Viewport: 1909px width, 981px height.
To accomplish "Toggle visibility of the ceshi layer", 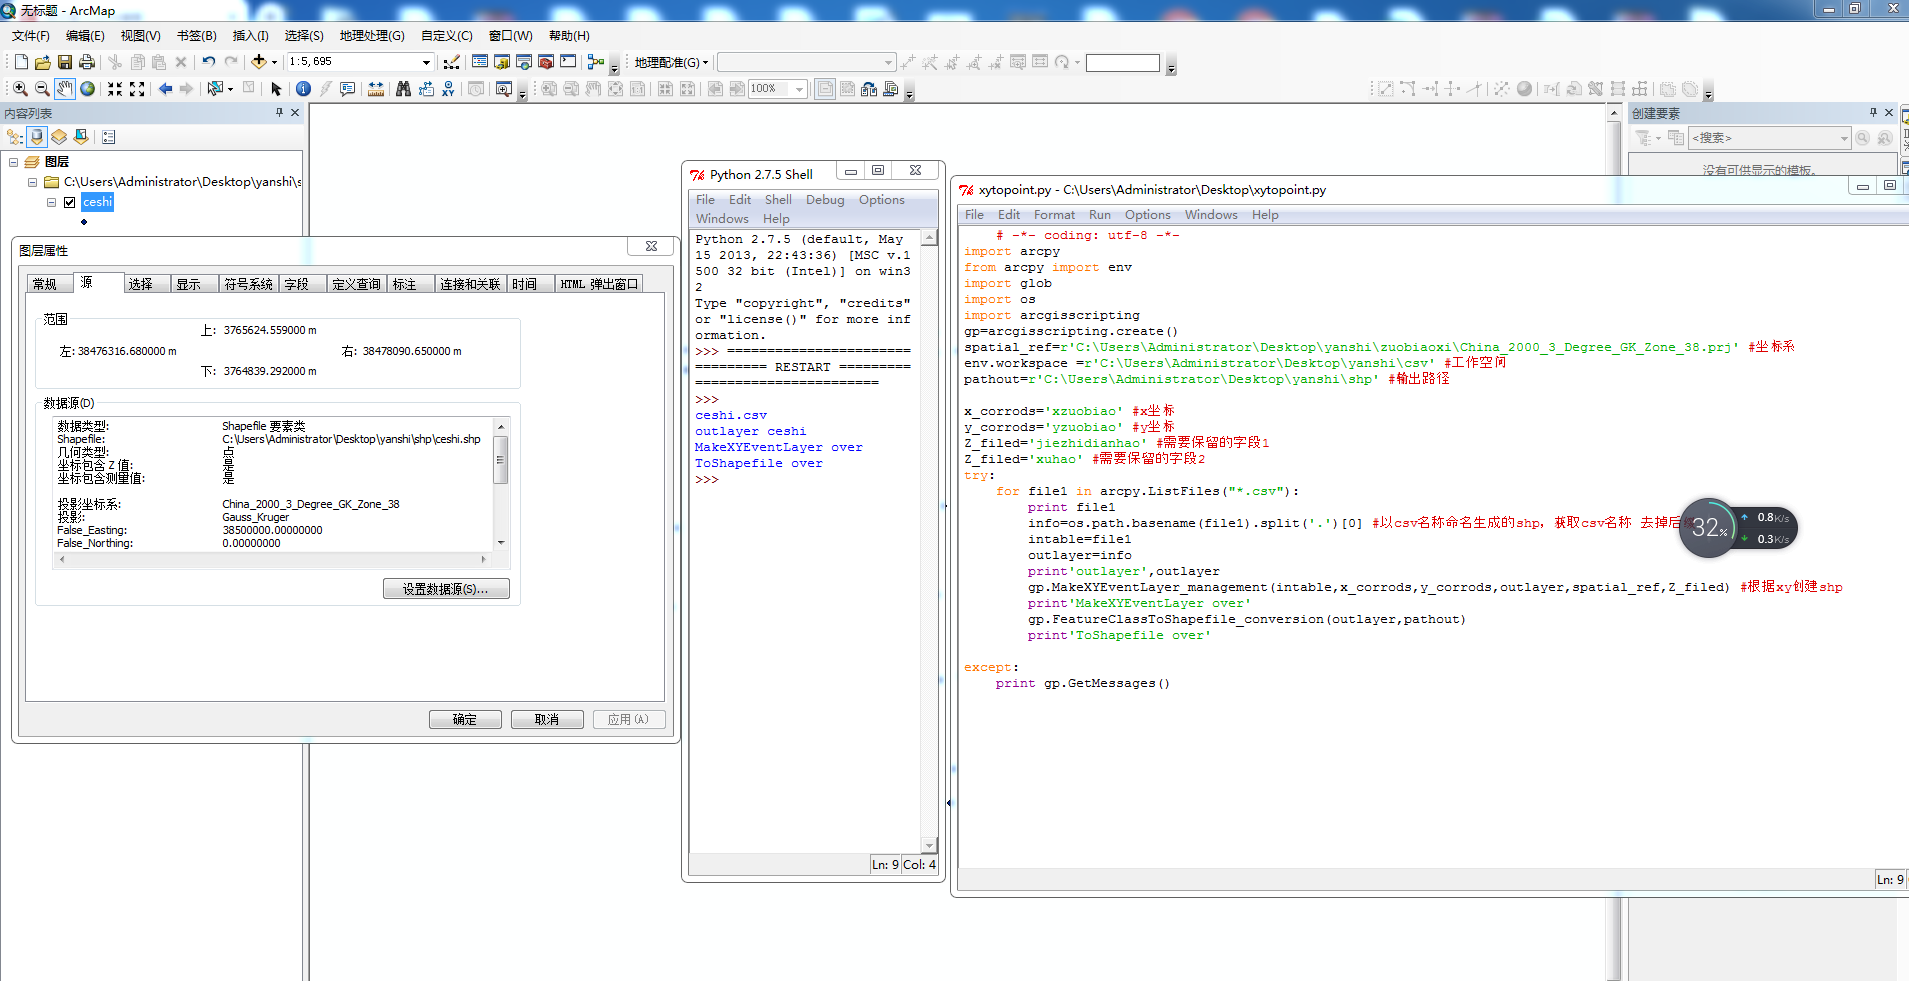I will [70, 202].
